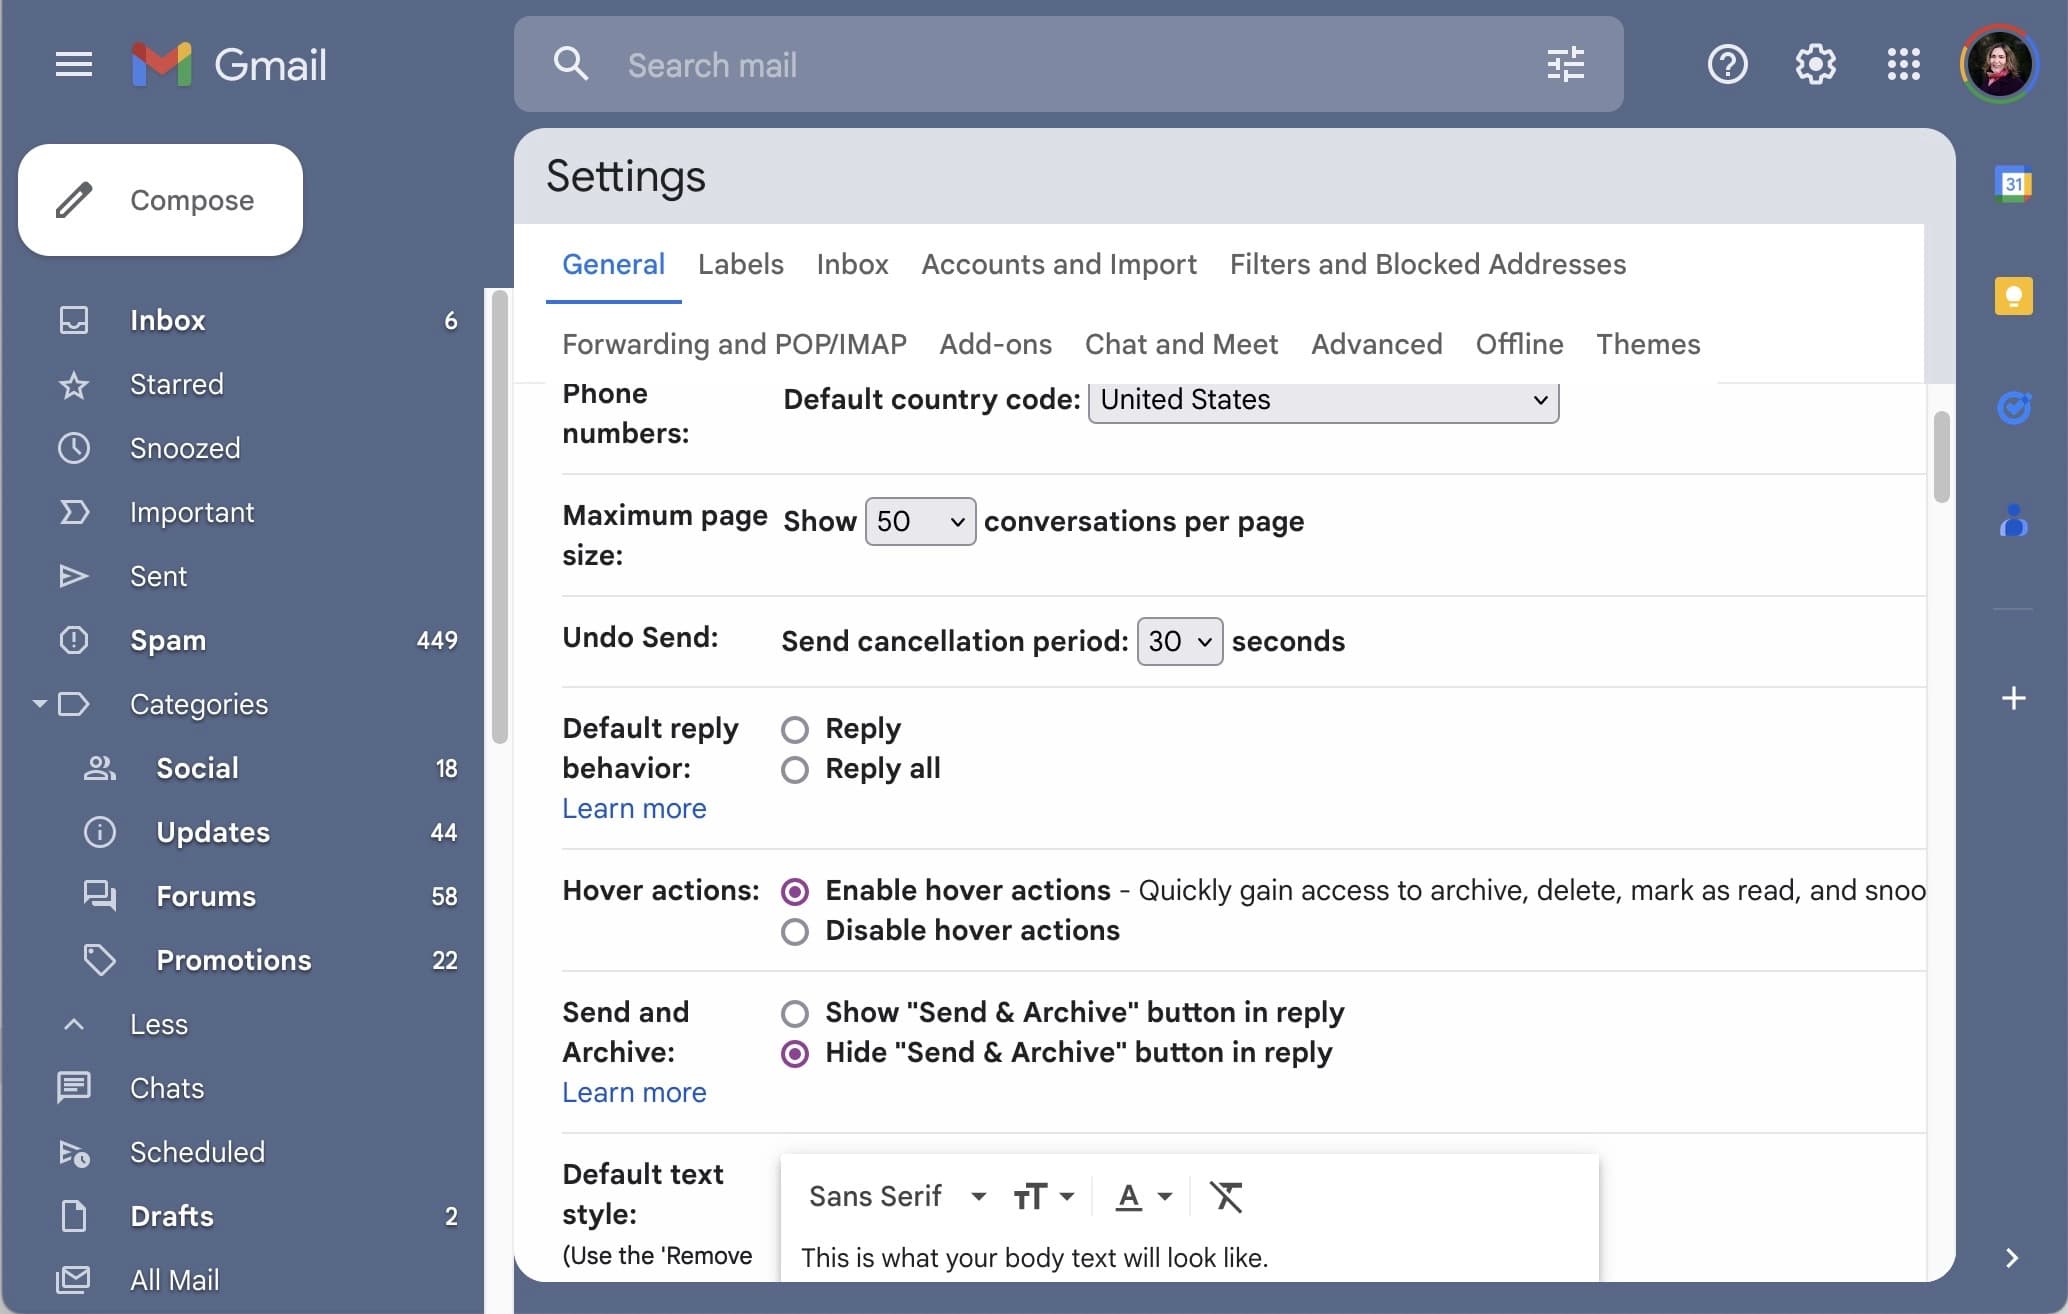This screenshot has width=2068, height=1314.
Task: Click the Inbox tray icon
Action: pyautogui.click(x=73, y=320)
